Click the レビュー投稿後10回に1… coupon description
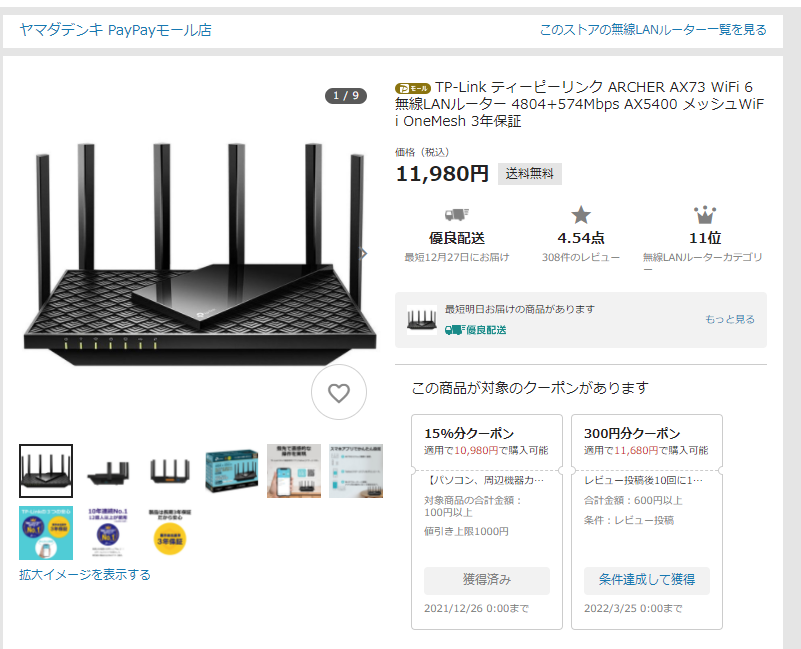The width and height of the screenshot is (801, 649). tap(644, 480)
